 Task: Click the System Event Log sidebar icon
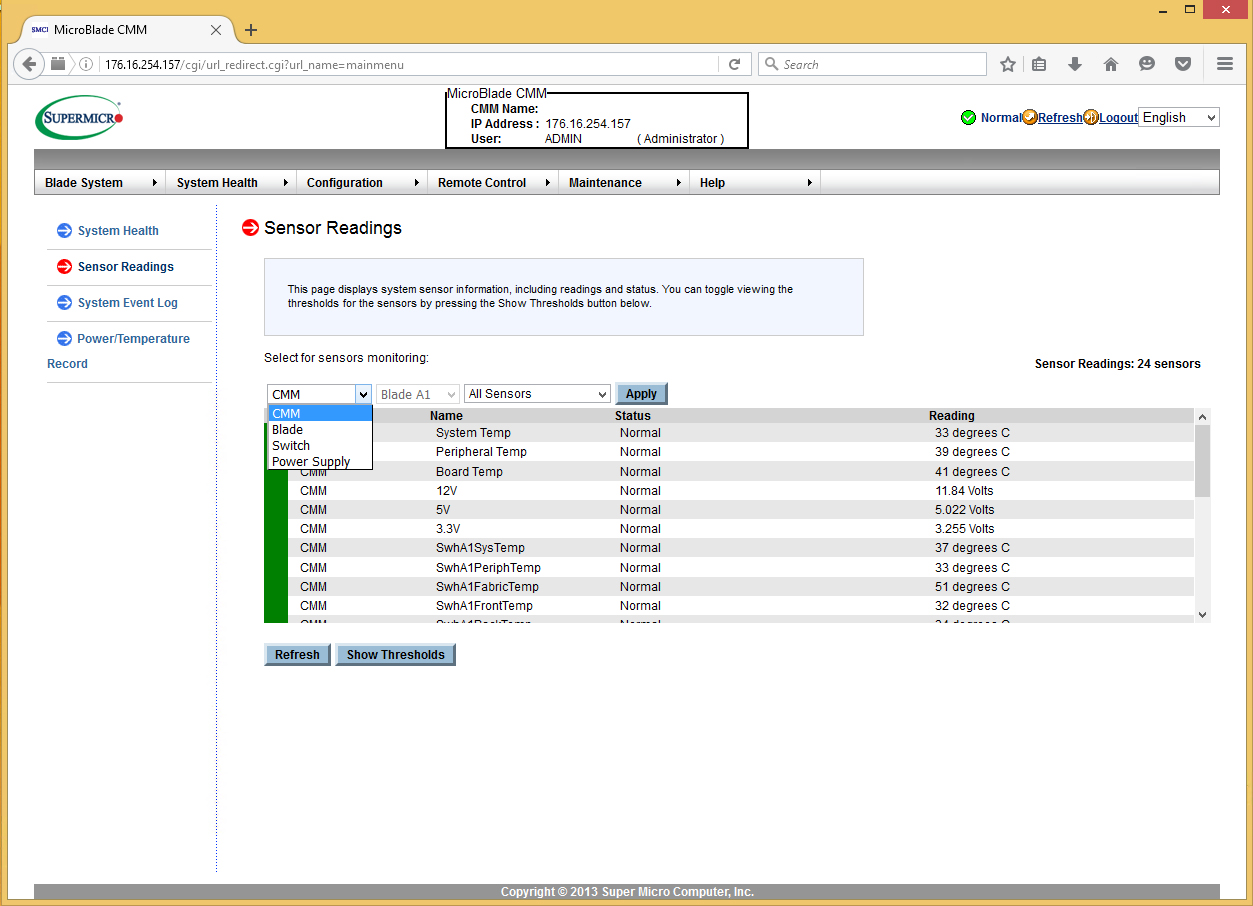click(x=64, y=303)
